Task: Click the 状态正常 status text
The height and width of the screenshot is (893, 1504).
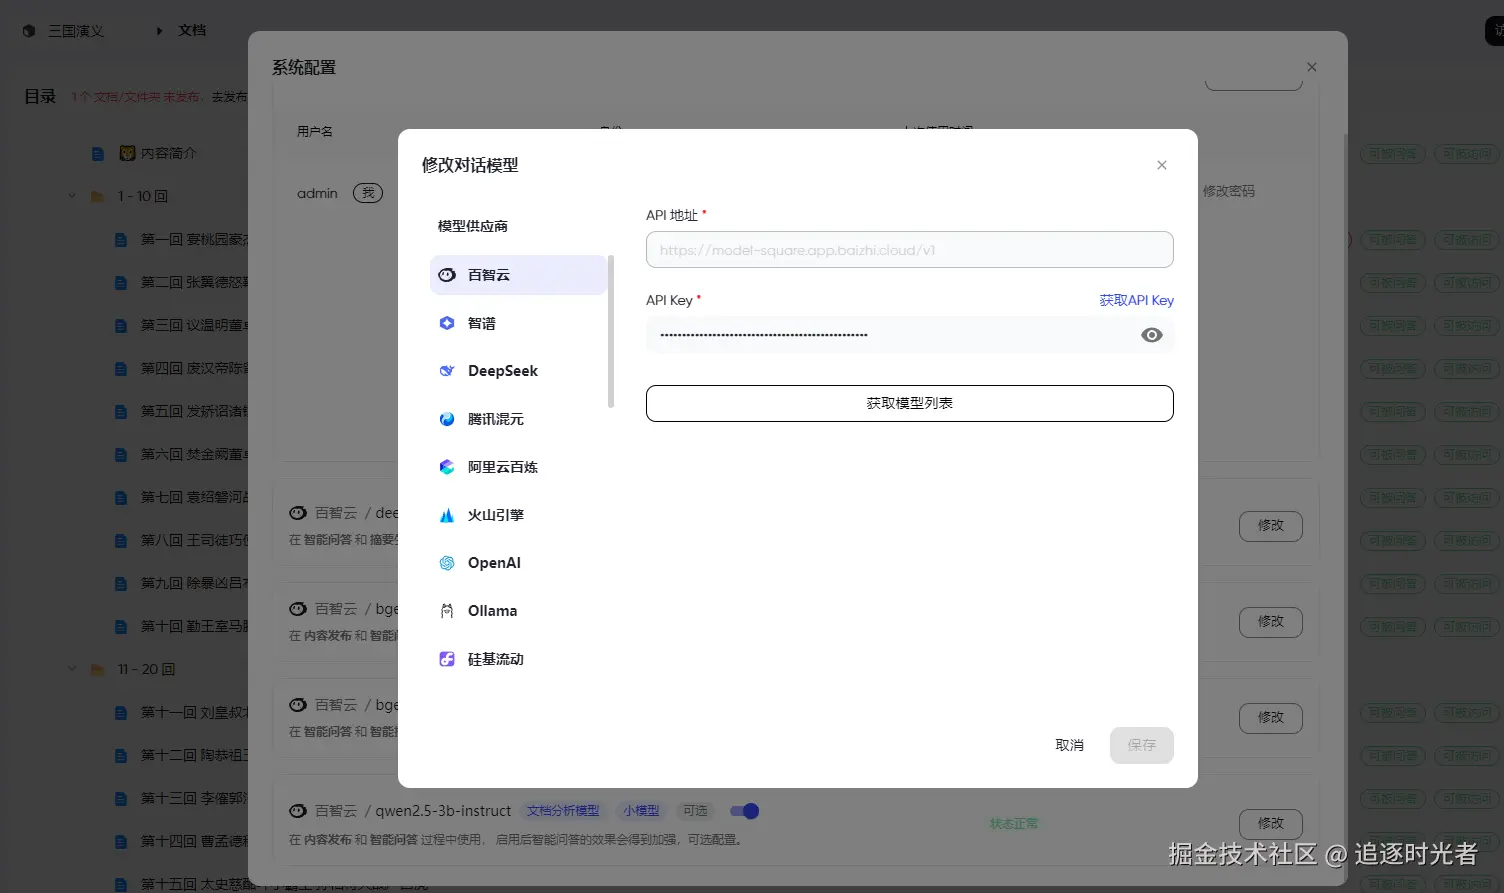Action: [x=1014, y=824]
